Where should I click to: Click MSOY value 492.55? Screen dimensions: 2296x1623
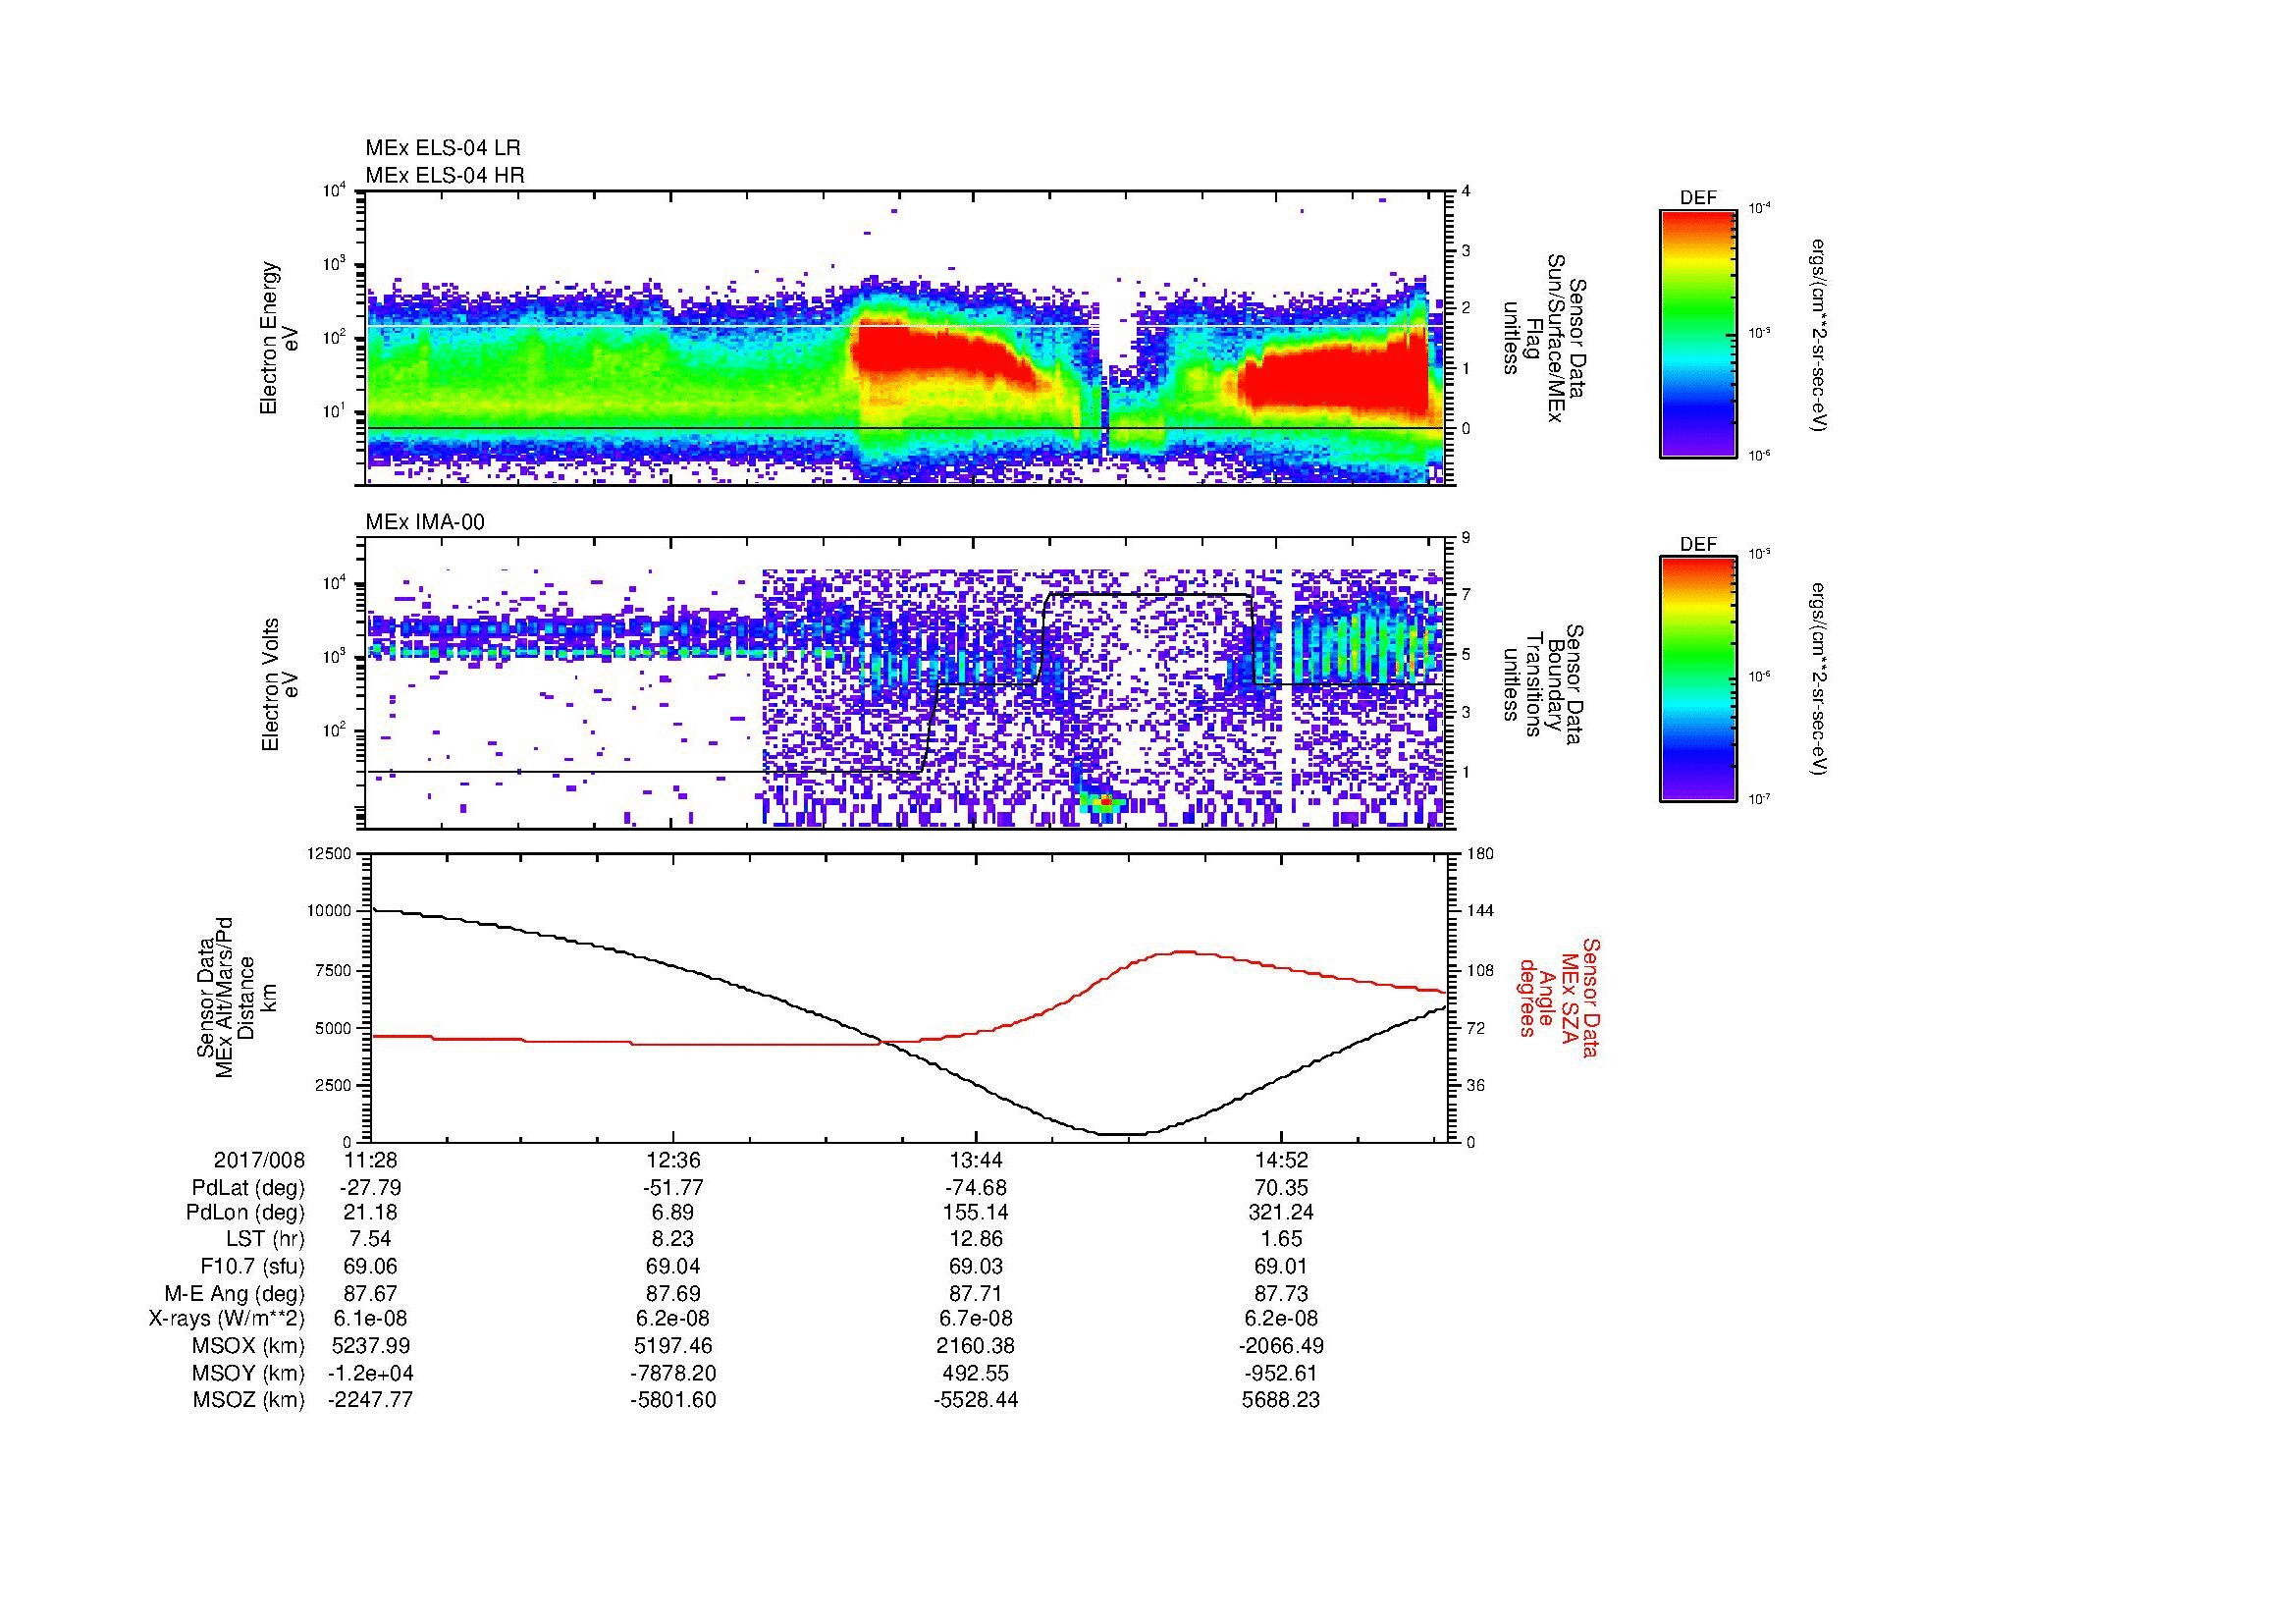click(976, 1373)
